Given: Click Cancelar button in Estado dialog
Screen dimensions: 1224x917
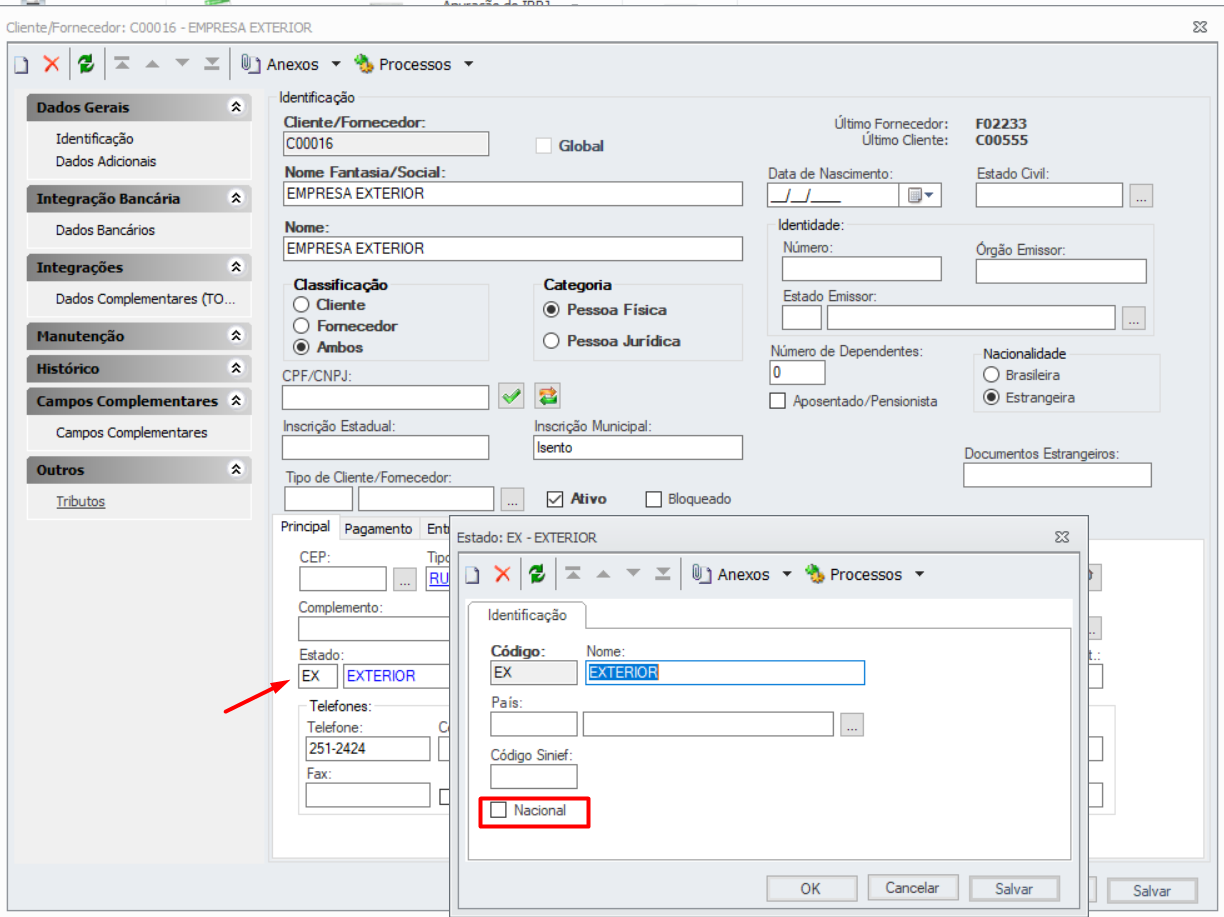Looking at the screenshot, I should click(913, 888).
